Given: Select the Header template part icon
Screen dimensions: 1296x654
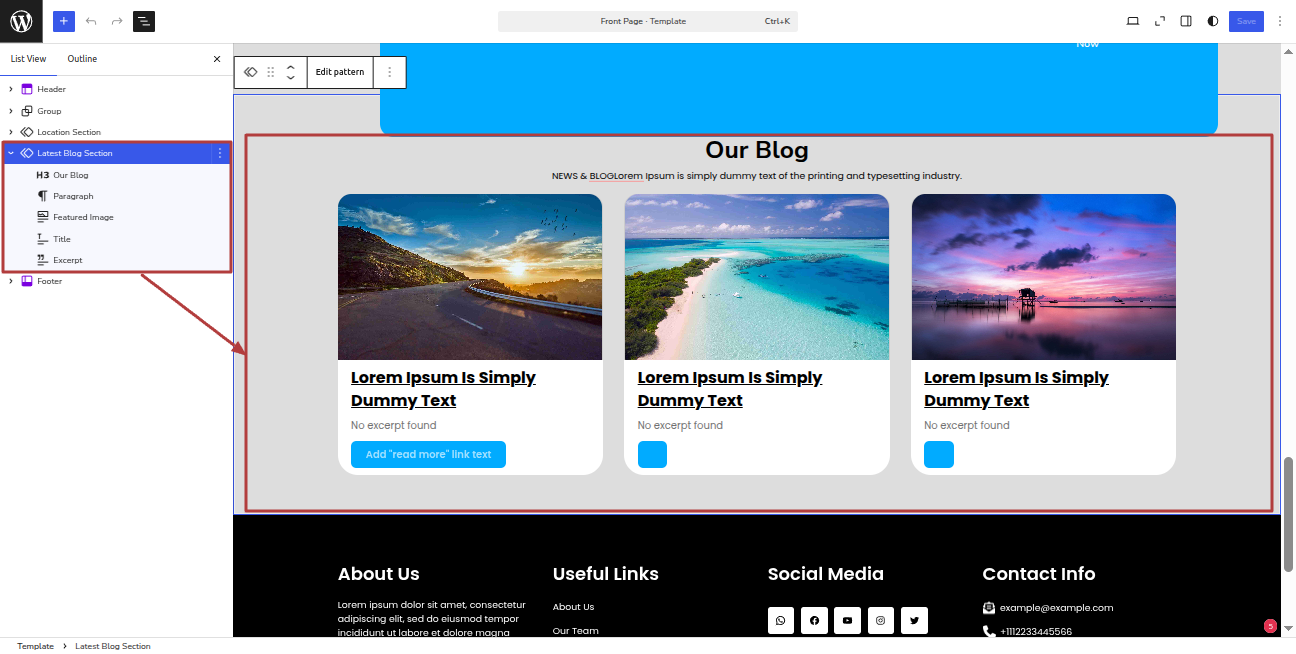Looking at the screenshot, I should pos(27,89).
